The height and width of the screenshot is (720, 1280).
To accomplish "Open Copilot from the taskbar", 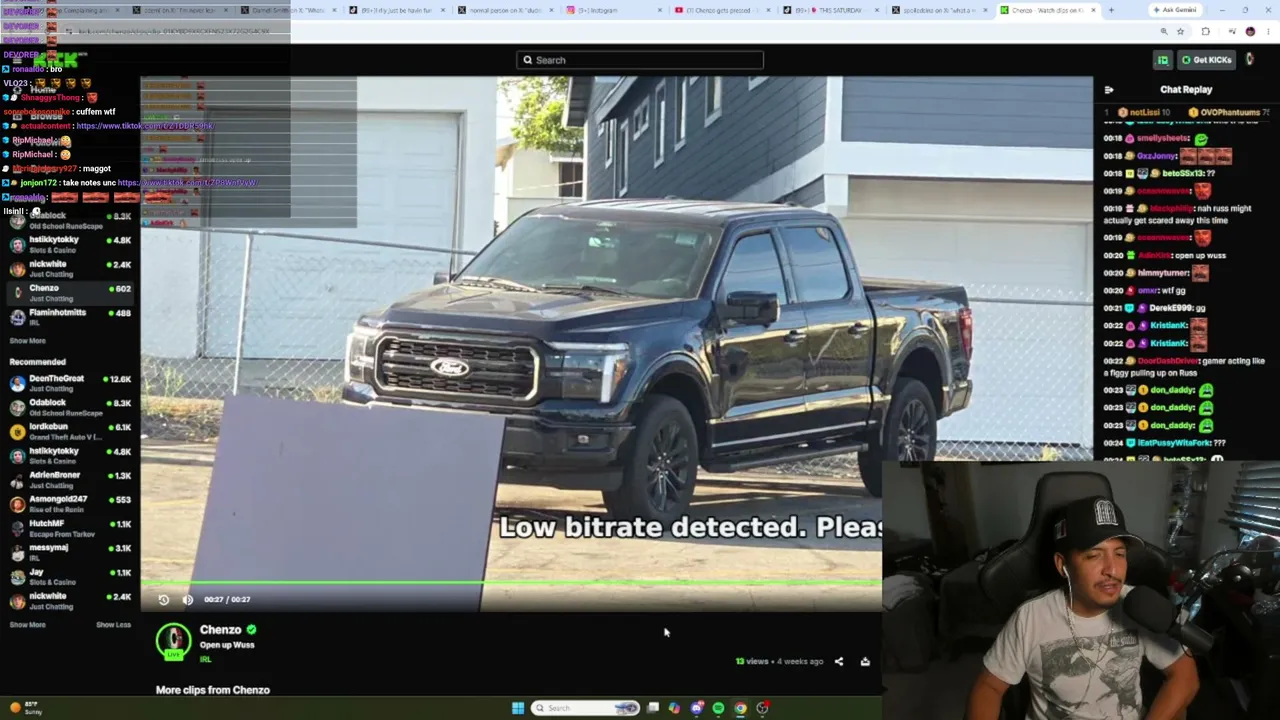I will click(x=675, y=708).
